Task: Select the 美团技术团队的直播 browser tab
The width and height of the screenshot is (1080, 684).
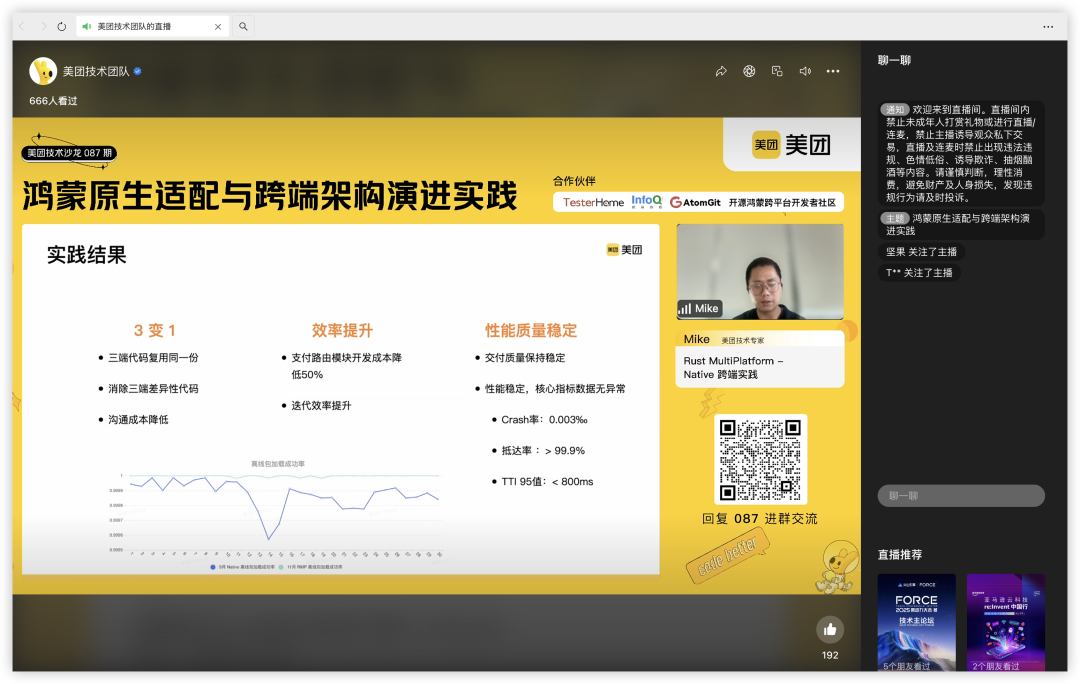Action: (145, 27)
